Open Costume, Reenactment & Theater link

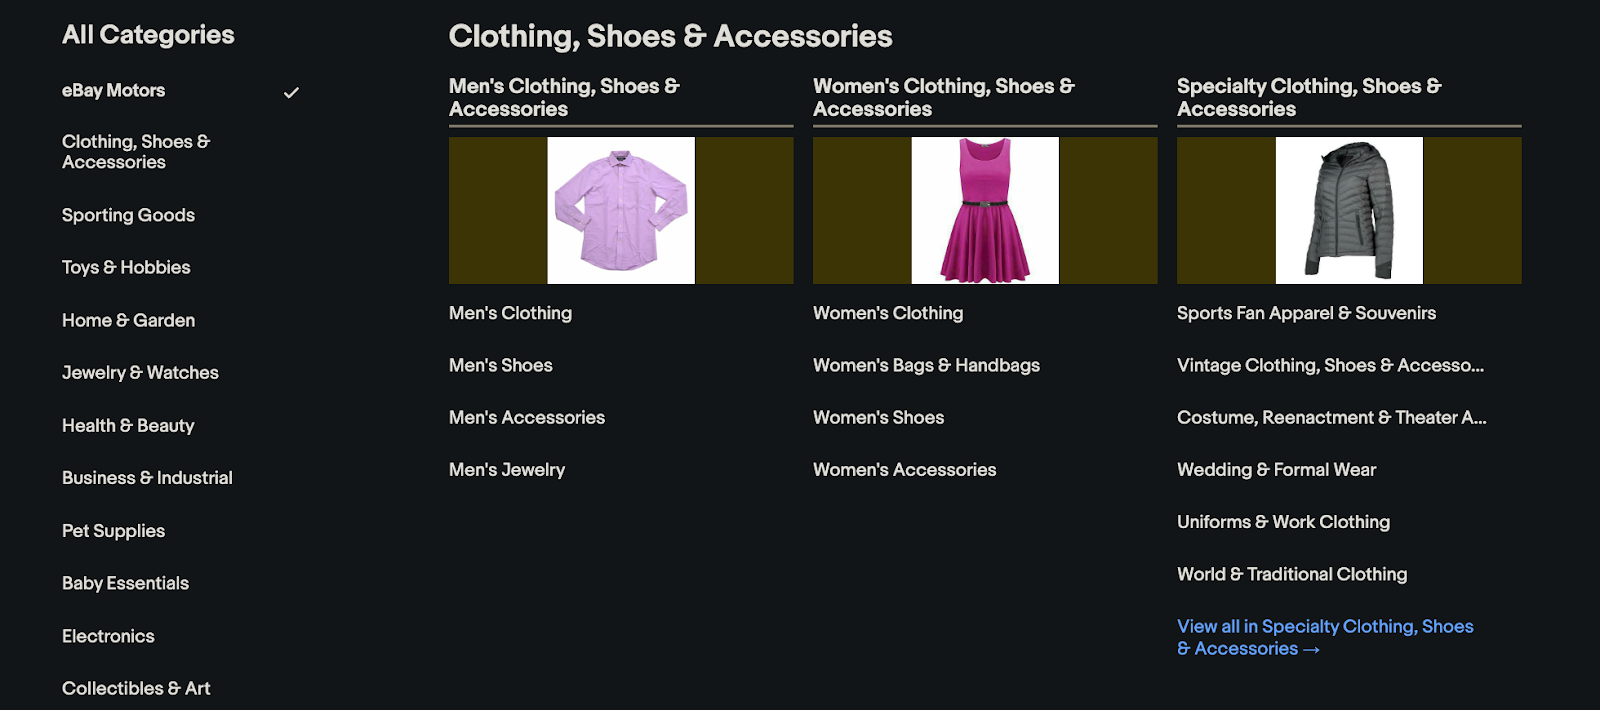[x=1331, y=417]
